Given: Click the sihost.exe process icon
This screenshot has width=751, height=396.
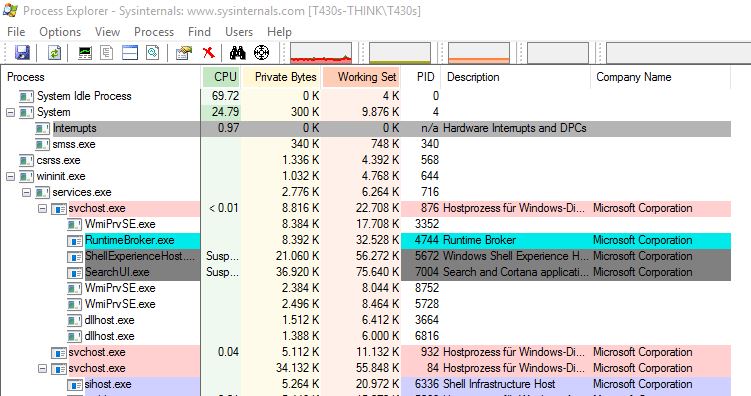Looking at the screenshot, I should tap(74, 385).
